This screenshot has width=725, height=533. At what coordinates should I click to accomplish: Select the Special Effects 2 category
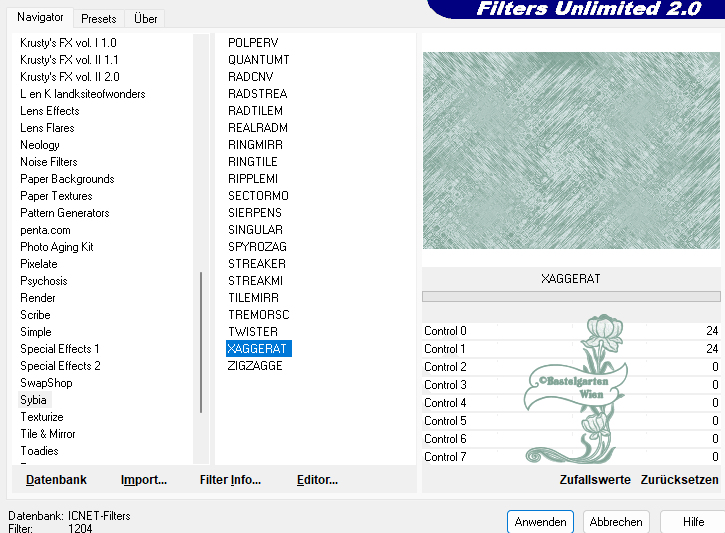(60, 366)
